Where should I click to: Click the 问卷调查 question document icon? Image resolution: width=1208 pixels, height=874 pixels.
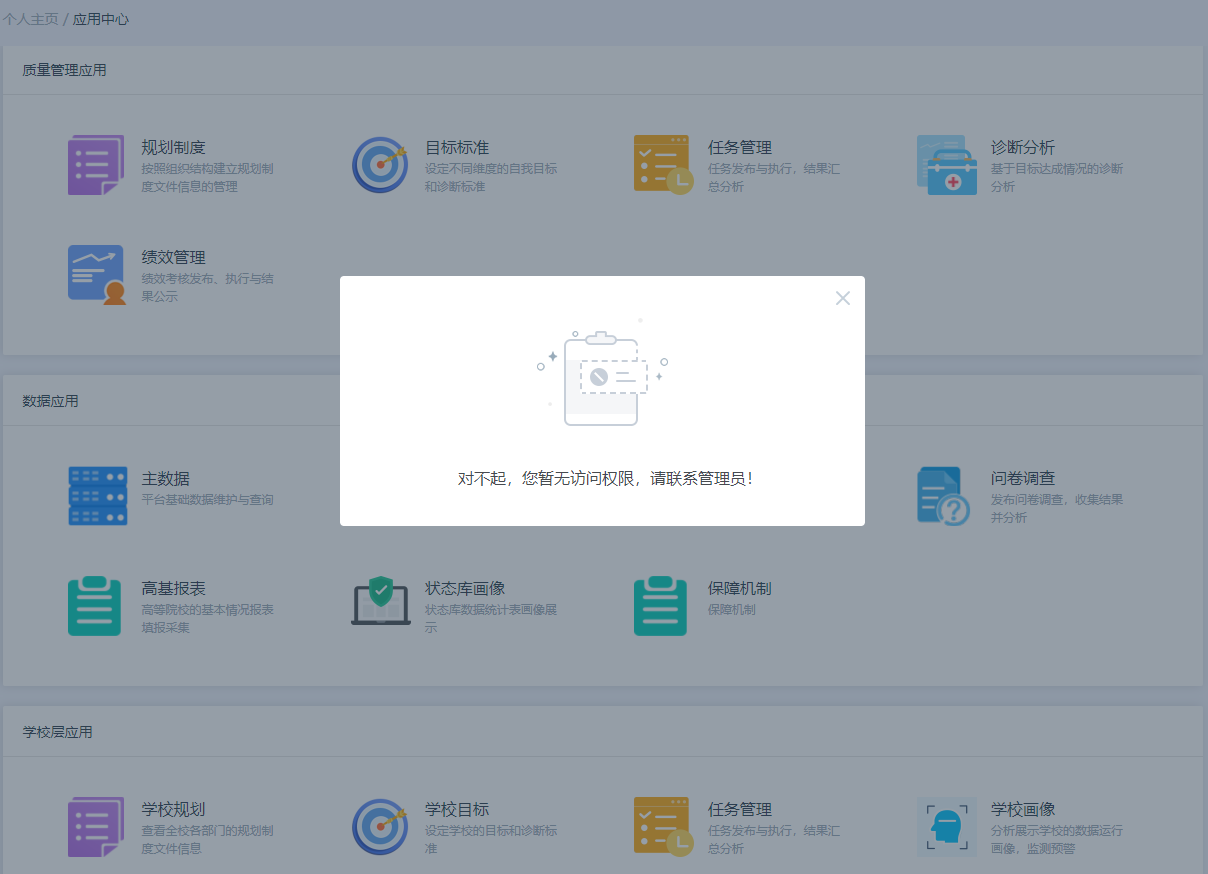pos(943,496)
